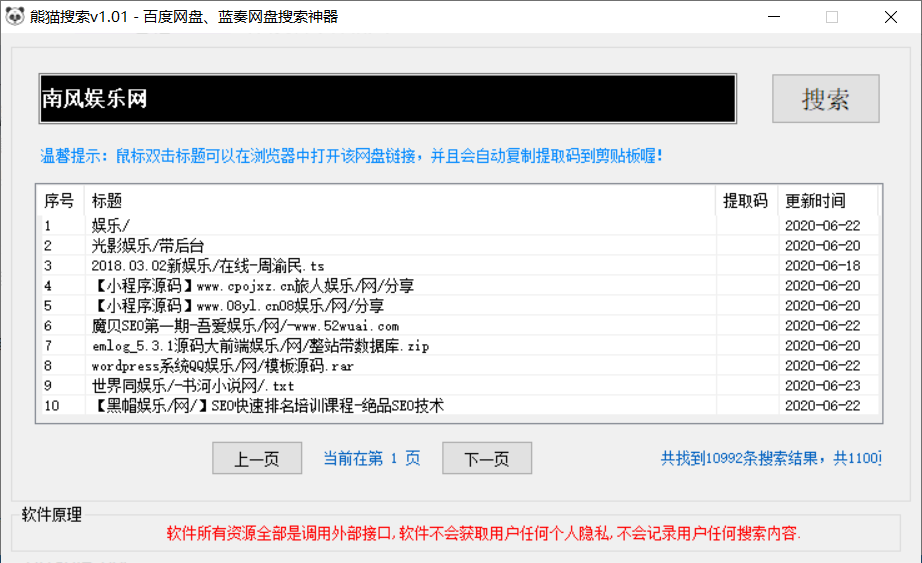Go to next page with 下一页
The width and height of the screenshot is (922, 563).
pyautogui.click(x=487, y=458)
